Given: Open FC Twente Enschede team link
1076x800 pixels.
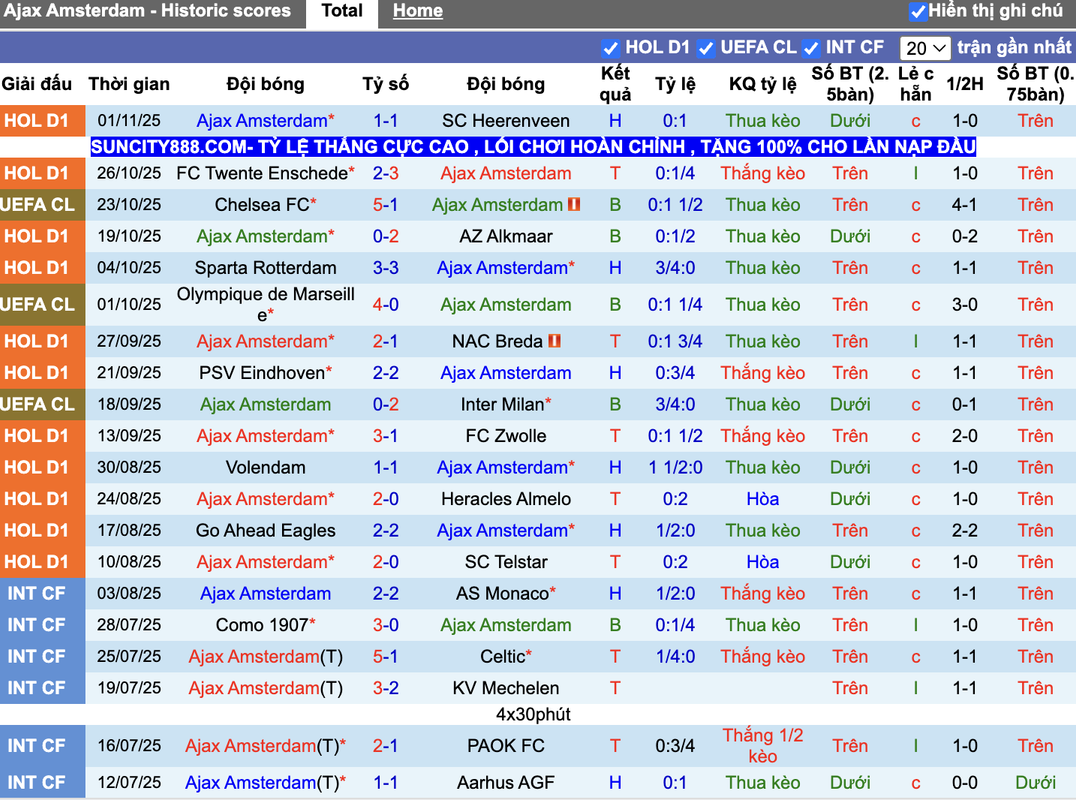Looking at the screenshot, I should click(262, 173).
